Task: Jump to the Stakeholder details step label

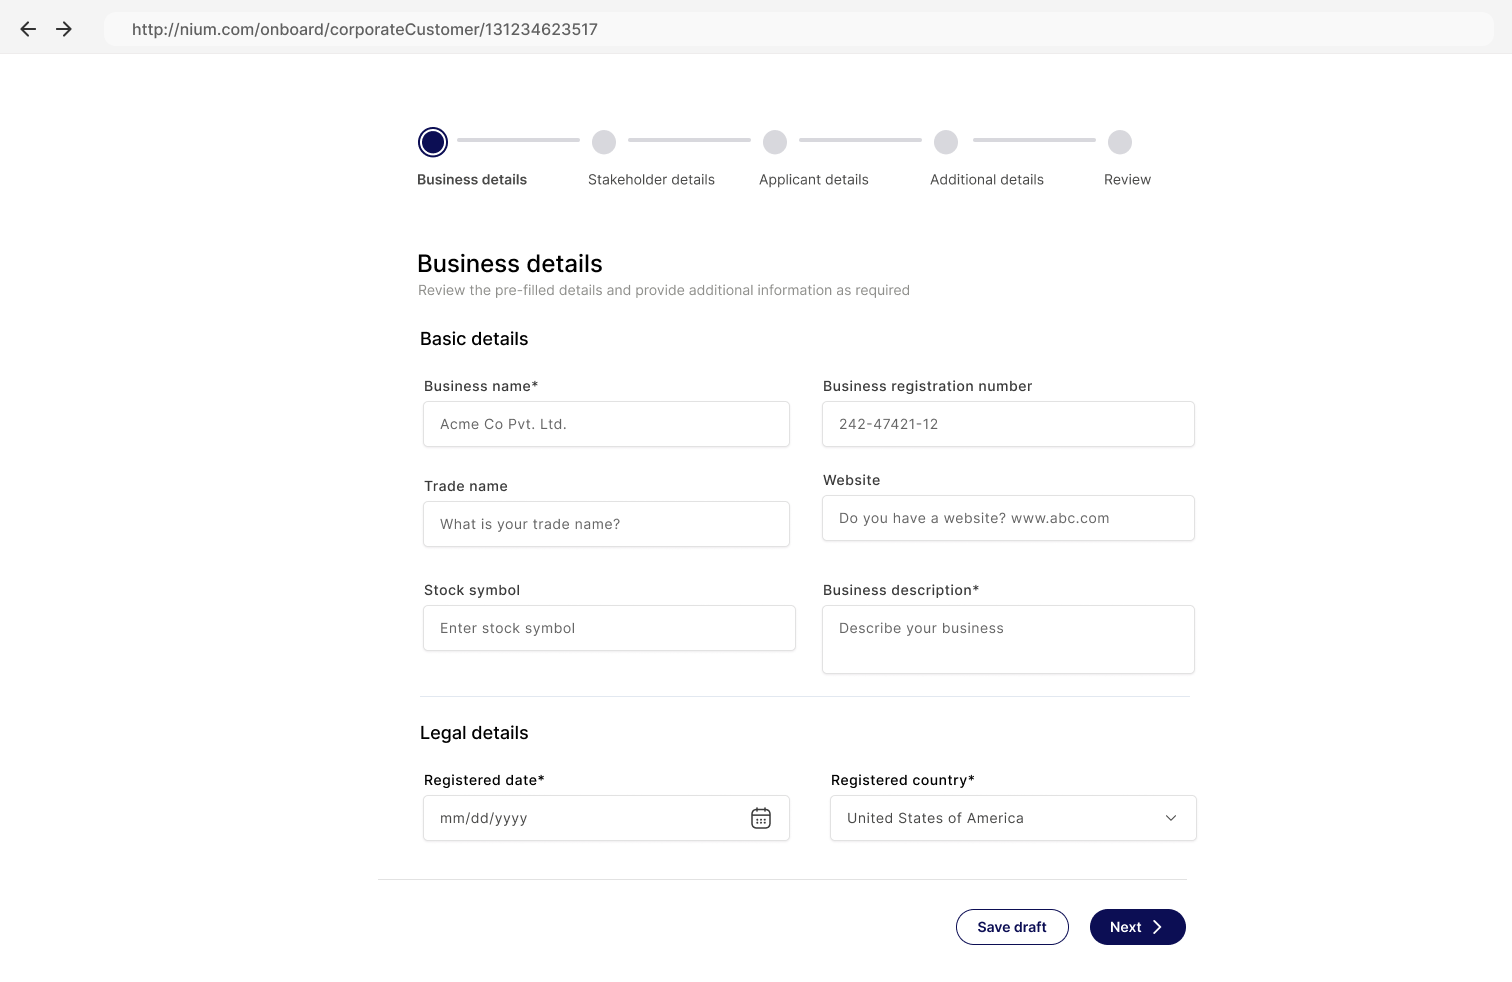Action: 651,179
